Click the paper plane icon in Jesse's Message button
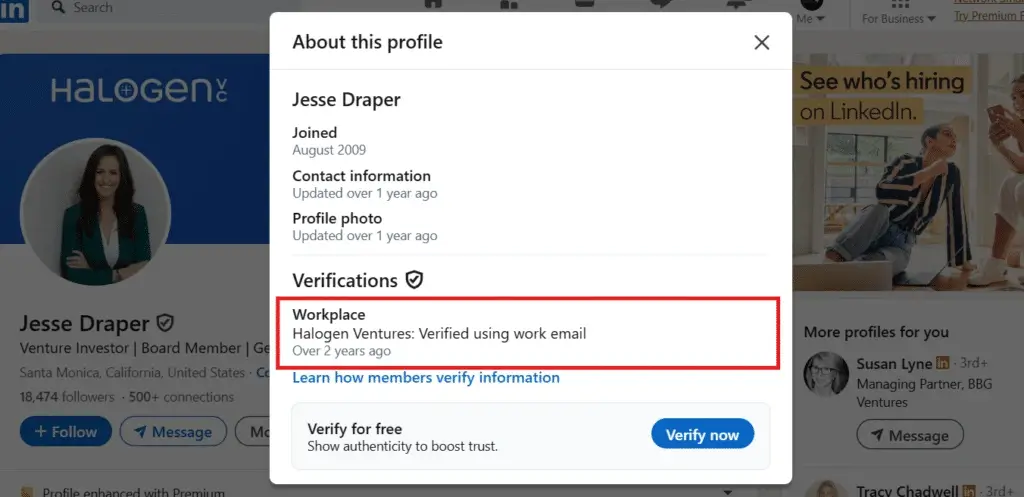 click(x=140, y=432)
